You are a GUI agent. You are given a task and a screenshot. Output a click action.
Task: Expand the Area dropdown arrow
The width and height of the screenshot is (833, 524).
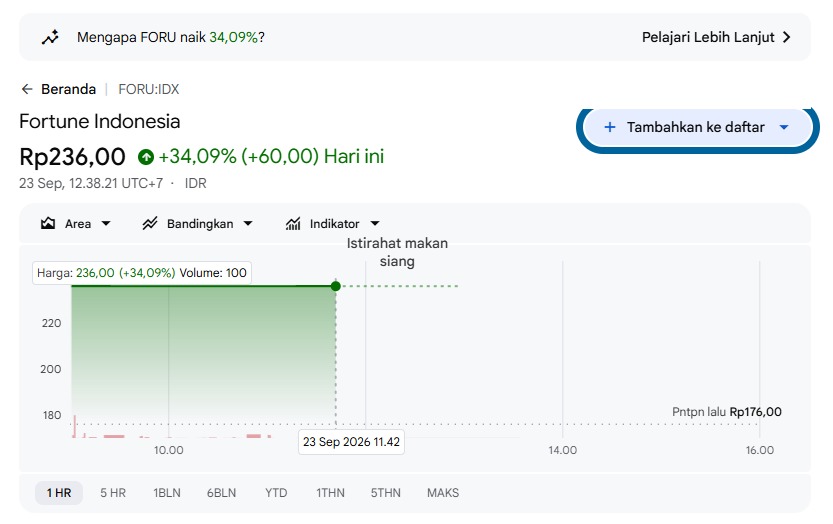coord(106,224)
